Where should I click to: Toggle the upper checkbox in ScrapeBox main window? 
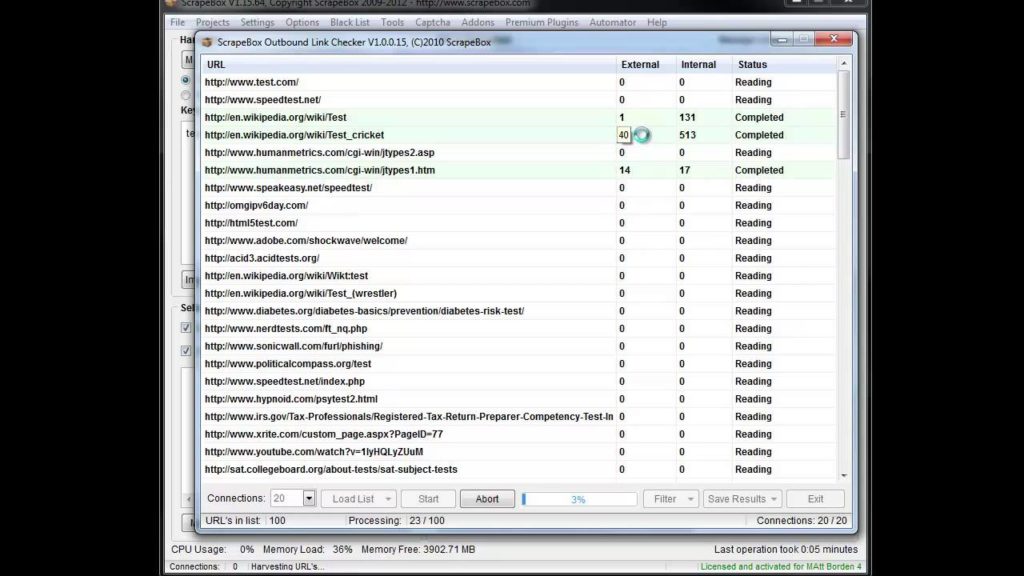[185, 327]
